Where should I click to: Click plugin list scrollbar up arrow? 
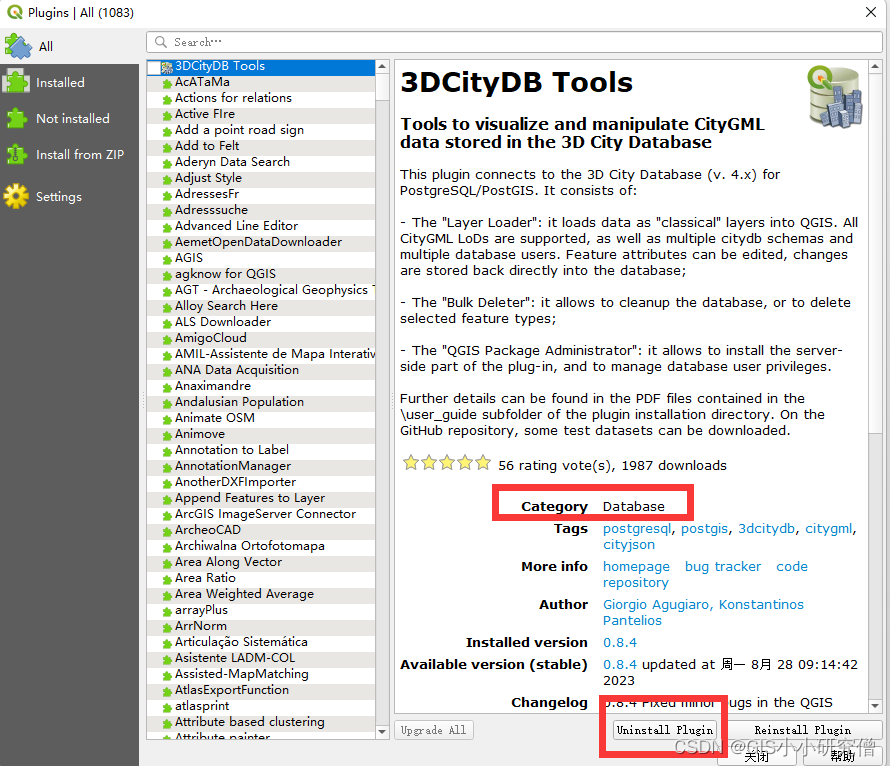click(382, 66)
